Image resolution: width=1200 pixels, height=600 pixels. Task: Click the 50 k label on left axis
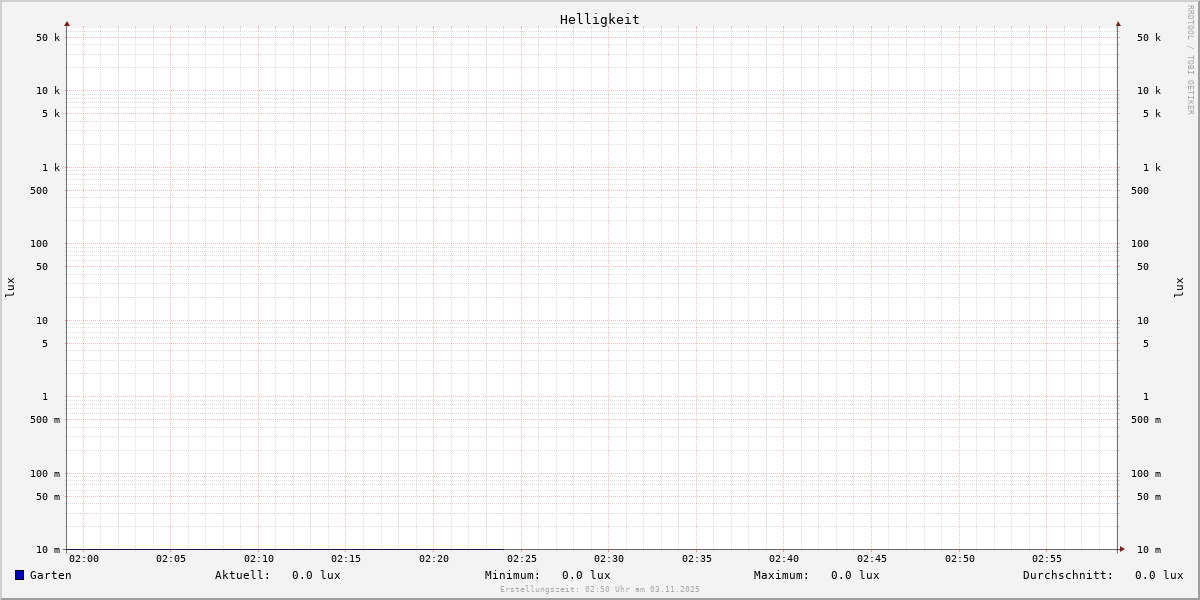48,38
